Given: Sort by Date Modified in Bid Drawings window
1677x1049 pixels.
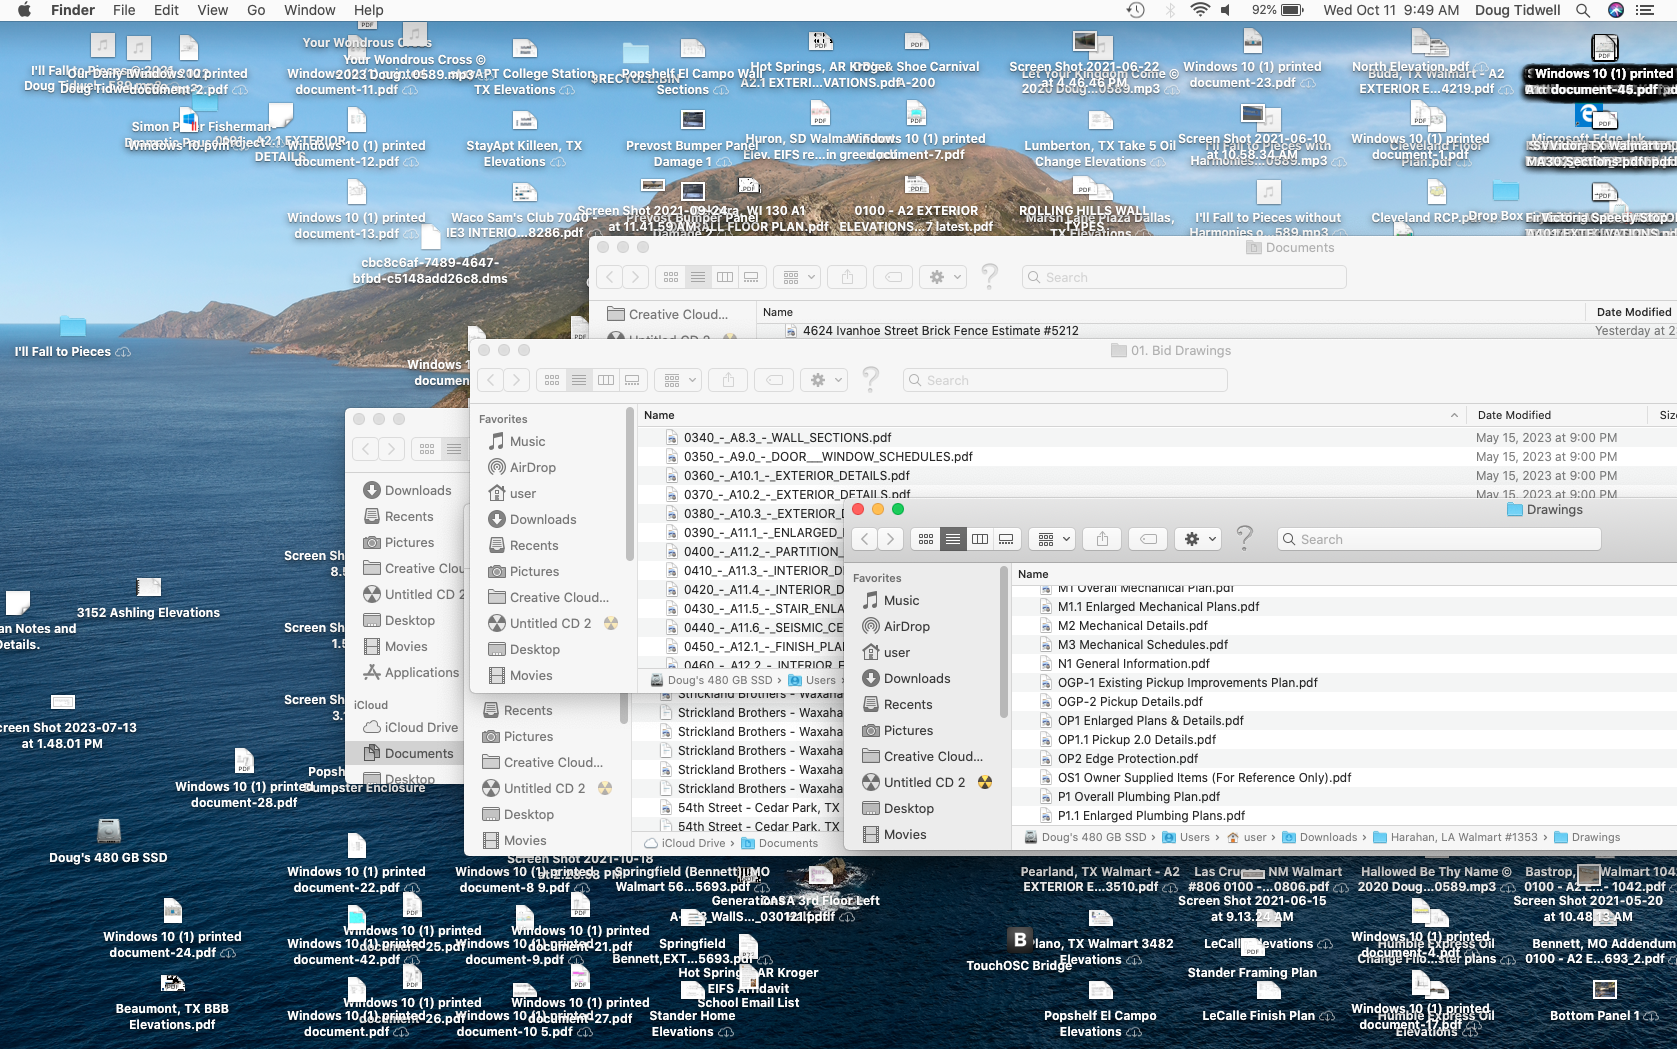Looking at the screenshot, I should pyautogui.click(x=1514, y=415).
